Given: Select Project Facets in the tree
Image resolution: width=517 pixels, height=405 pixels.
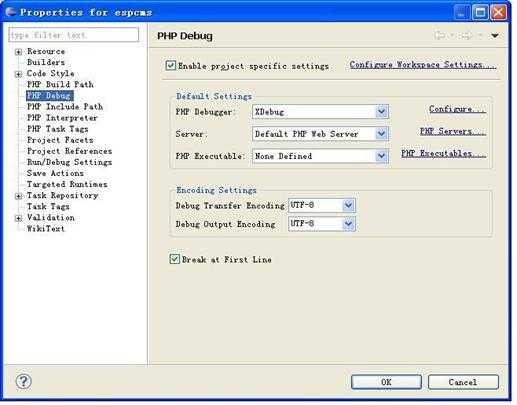Looking at the screenshot, I should (x=60, y=140).
